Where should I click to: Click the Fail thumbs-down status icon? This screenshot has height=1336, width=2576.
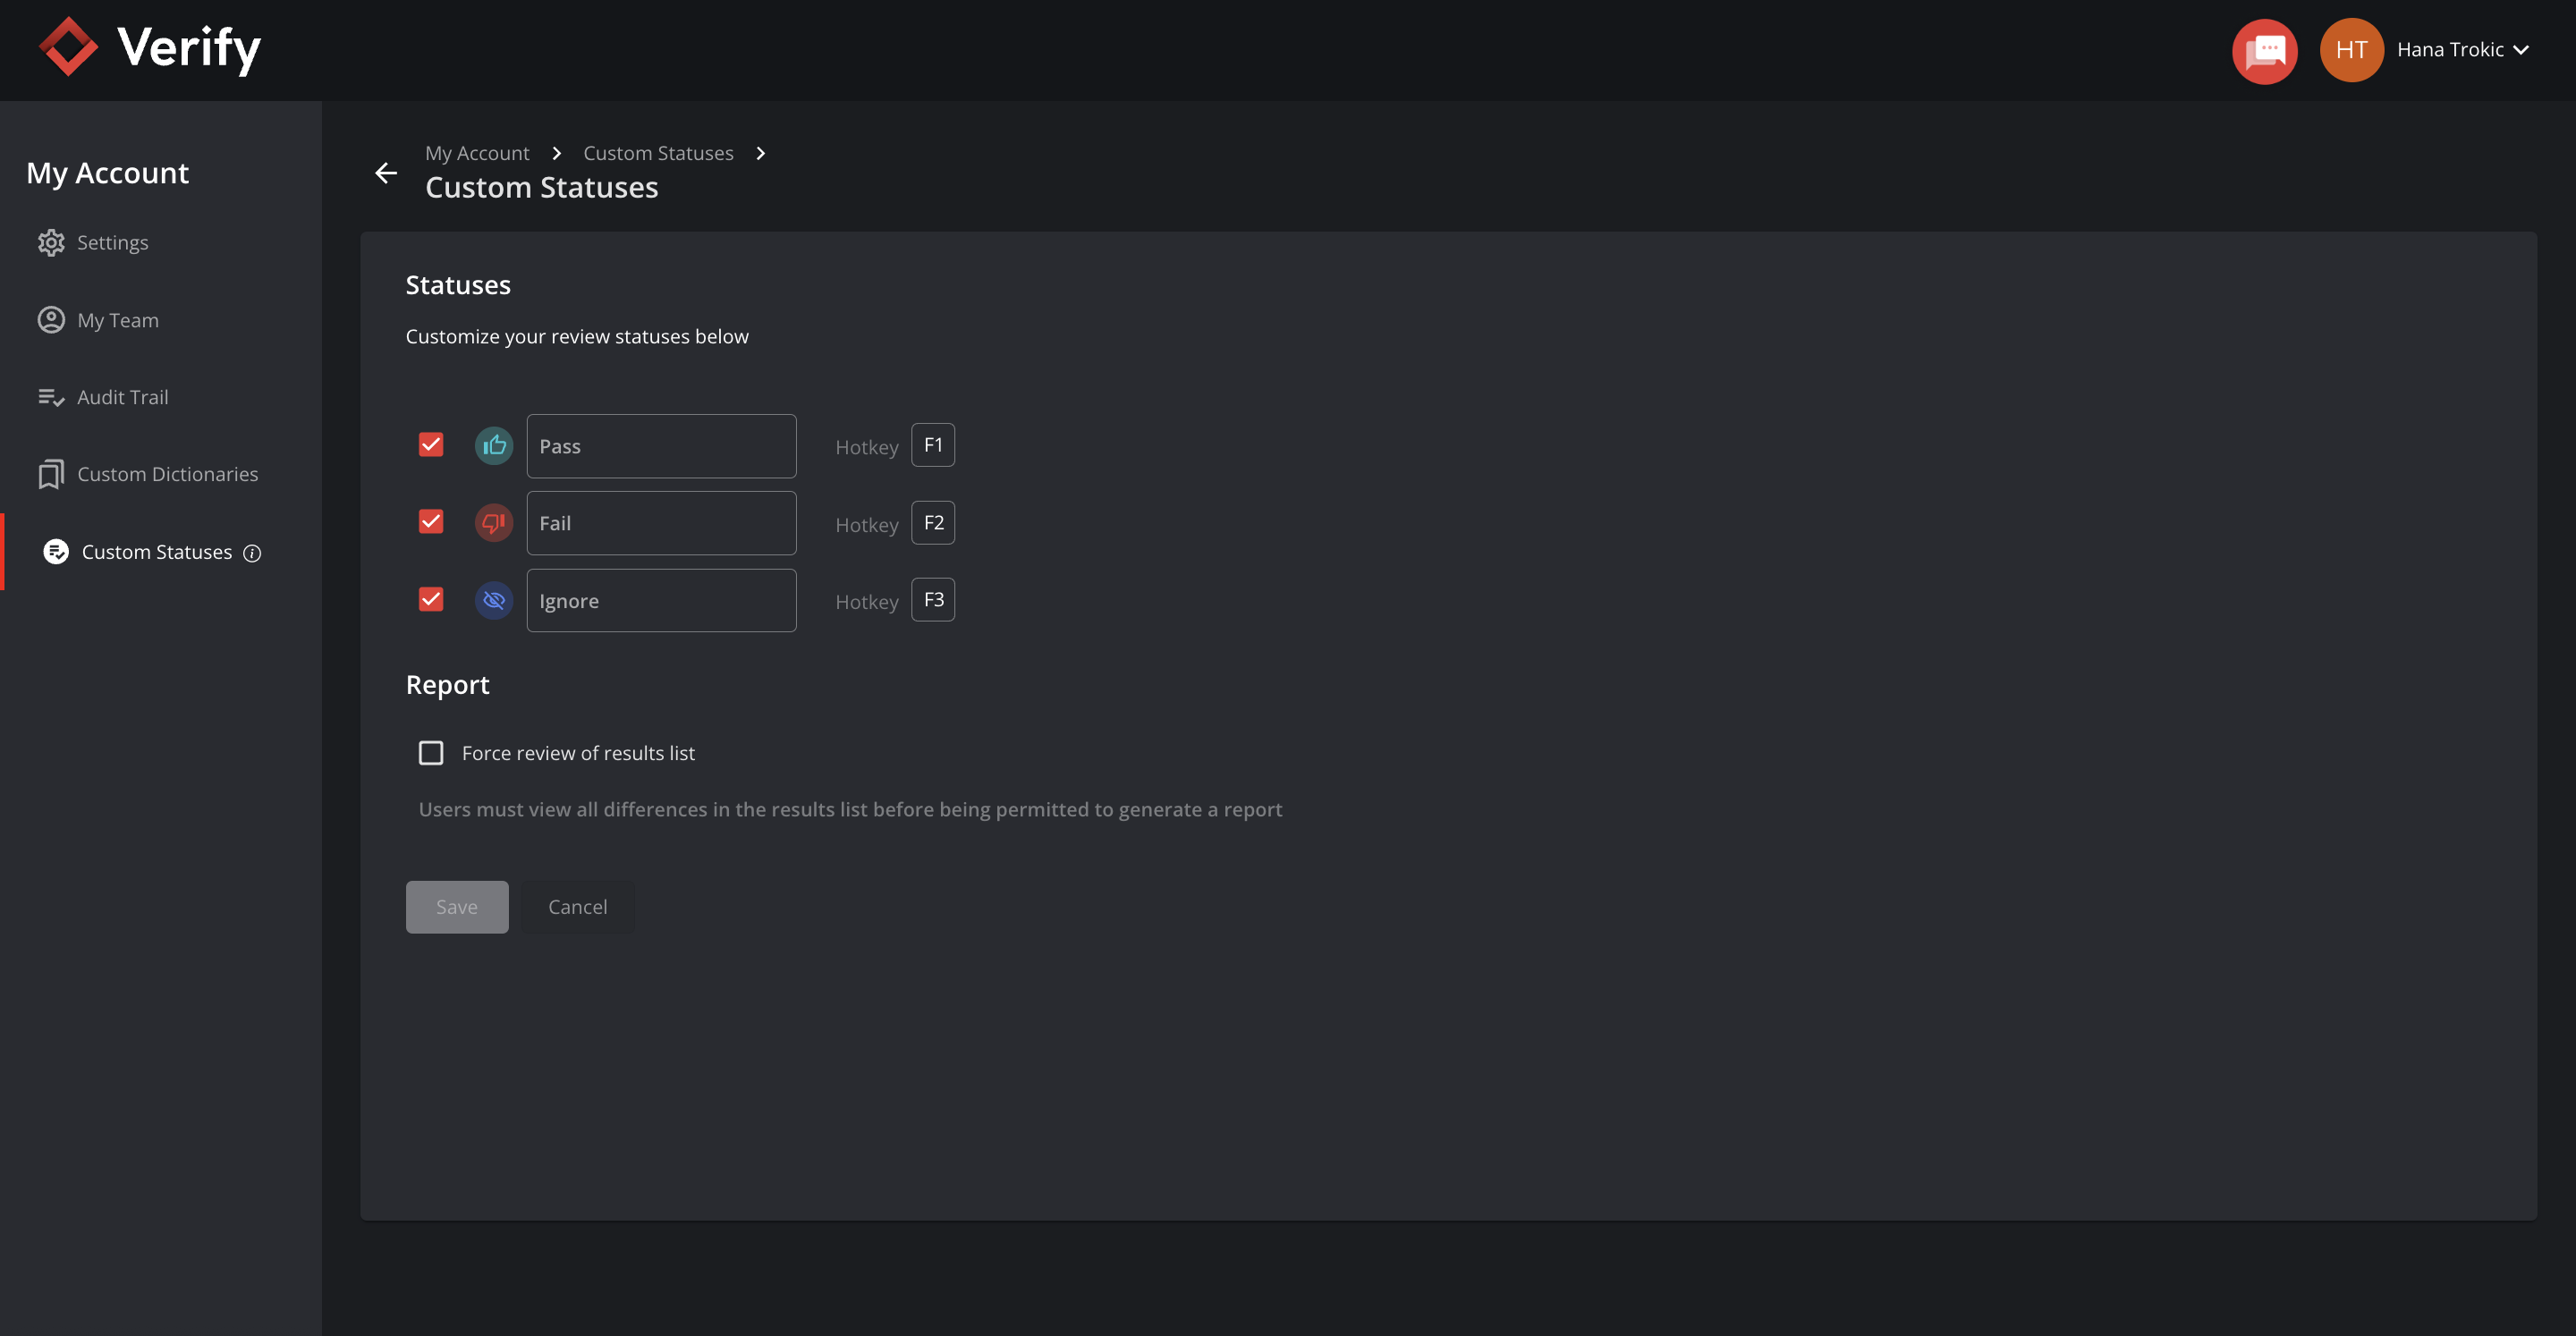click(494, 522)
